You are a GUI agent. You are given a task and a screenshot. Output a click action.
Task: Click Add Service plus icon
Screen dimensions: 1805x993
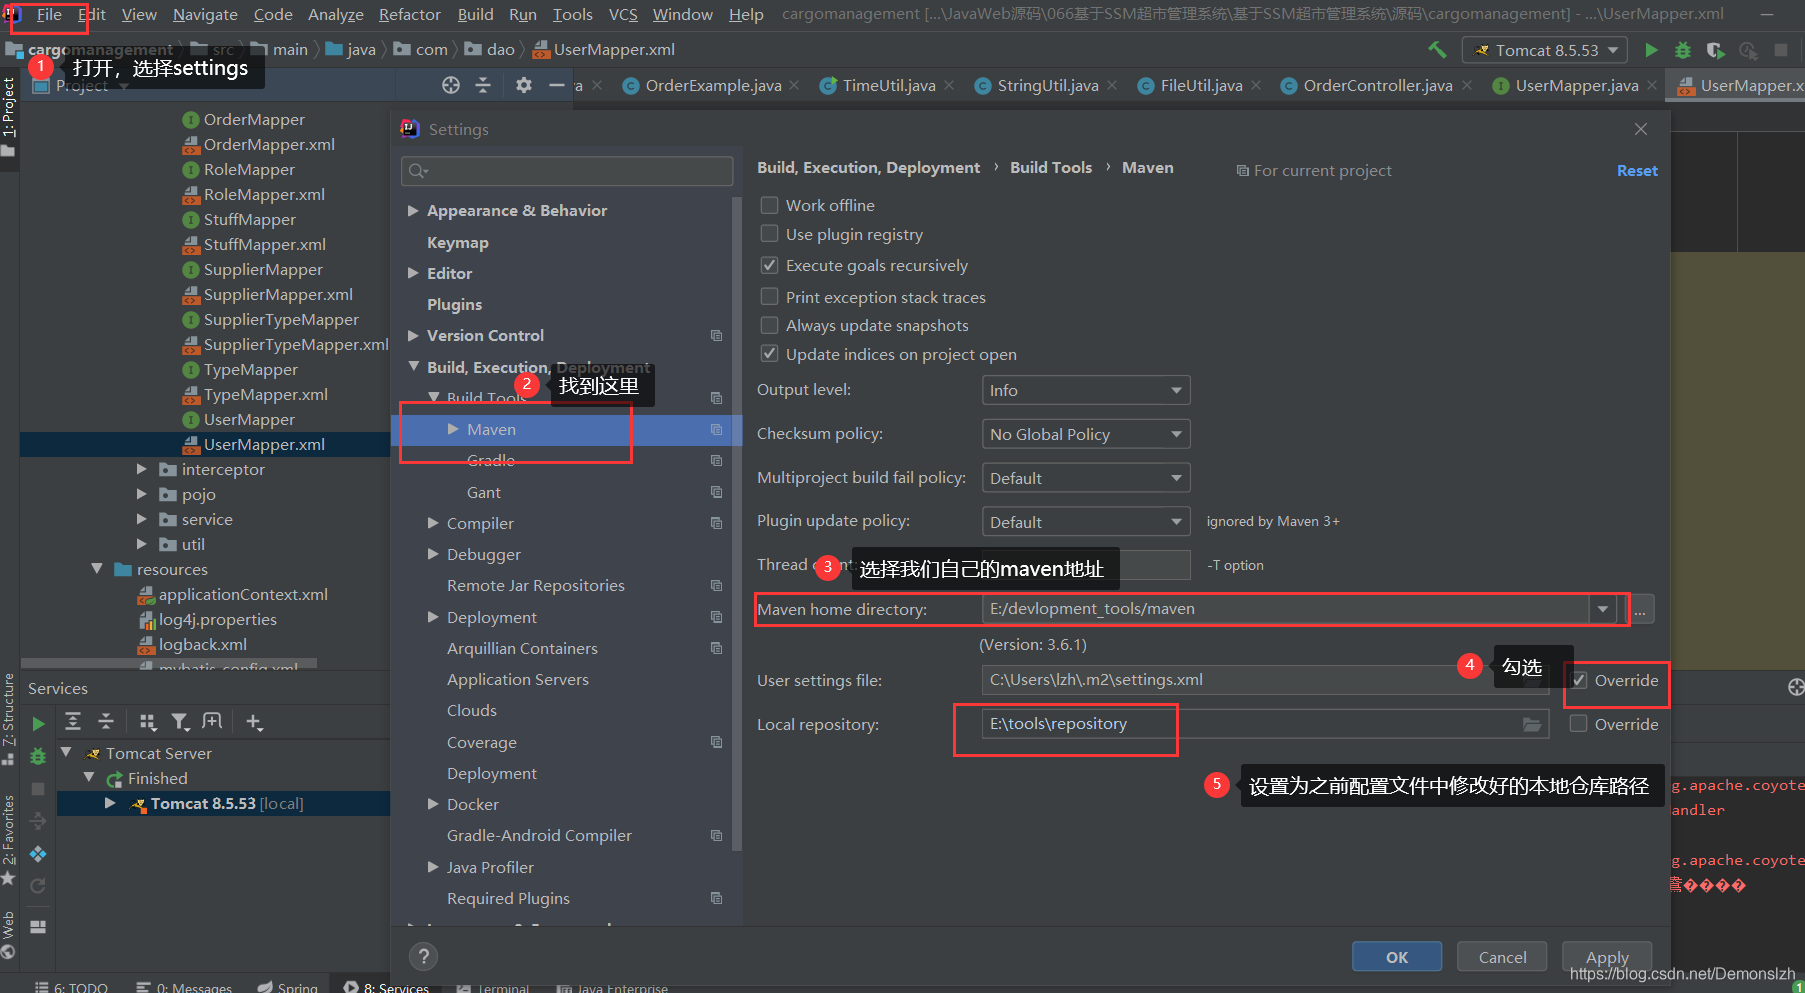pos(254,722)
